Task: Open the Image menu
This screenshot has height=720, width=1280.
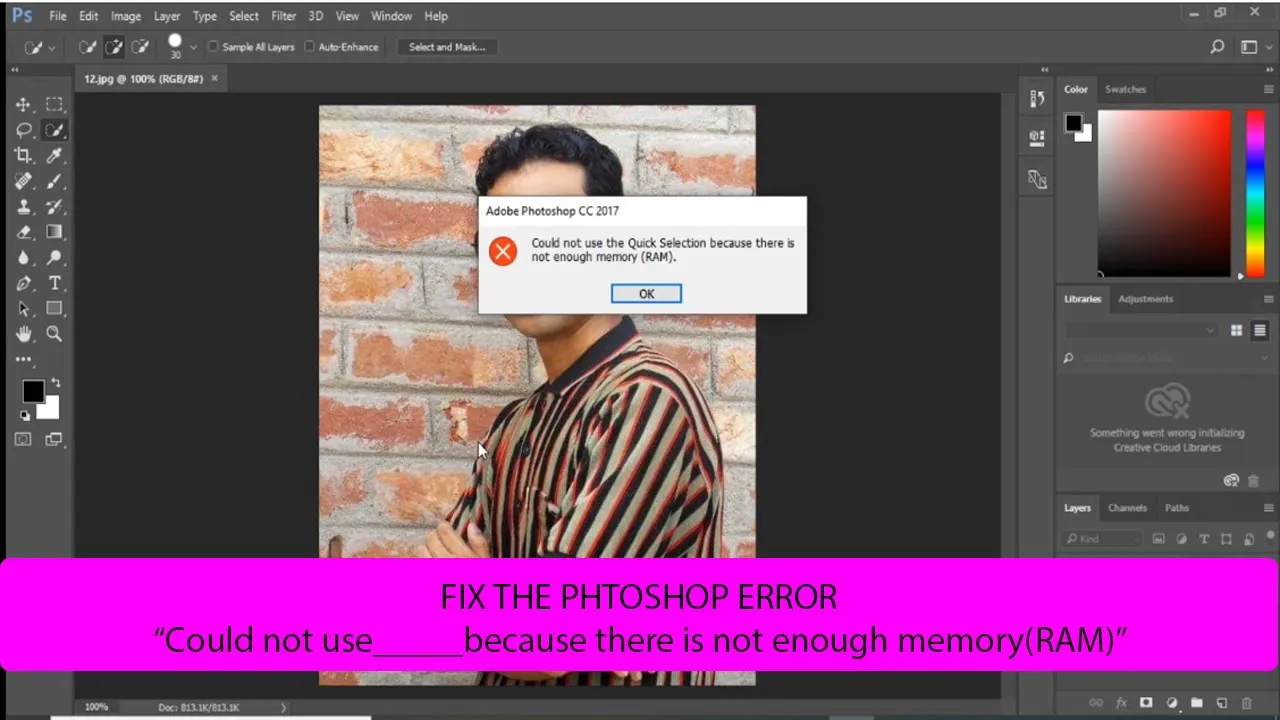Action: [126, 16]
